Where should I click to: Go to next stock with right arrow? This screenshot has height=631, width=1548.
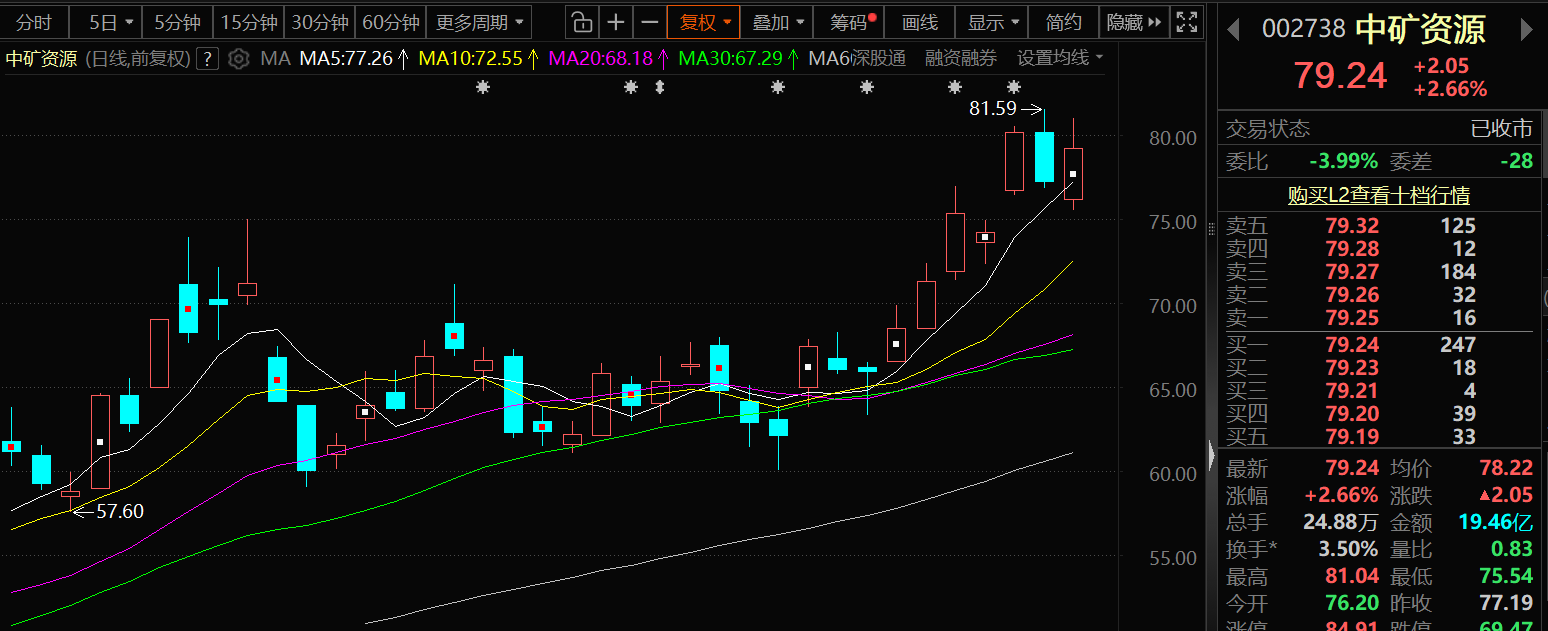[x=1526, y=30]
